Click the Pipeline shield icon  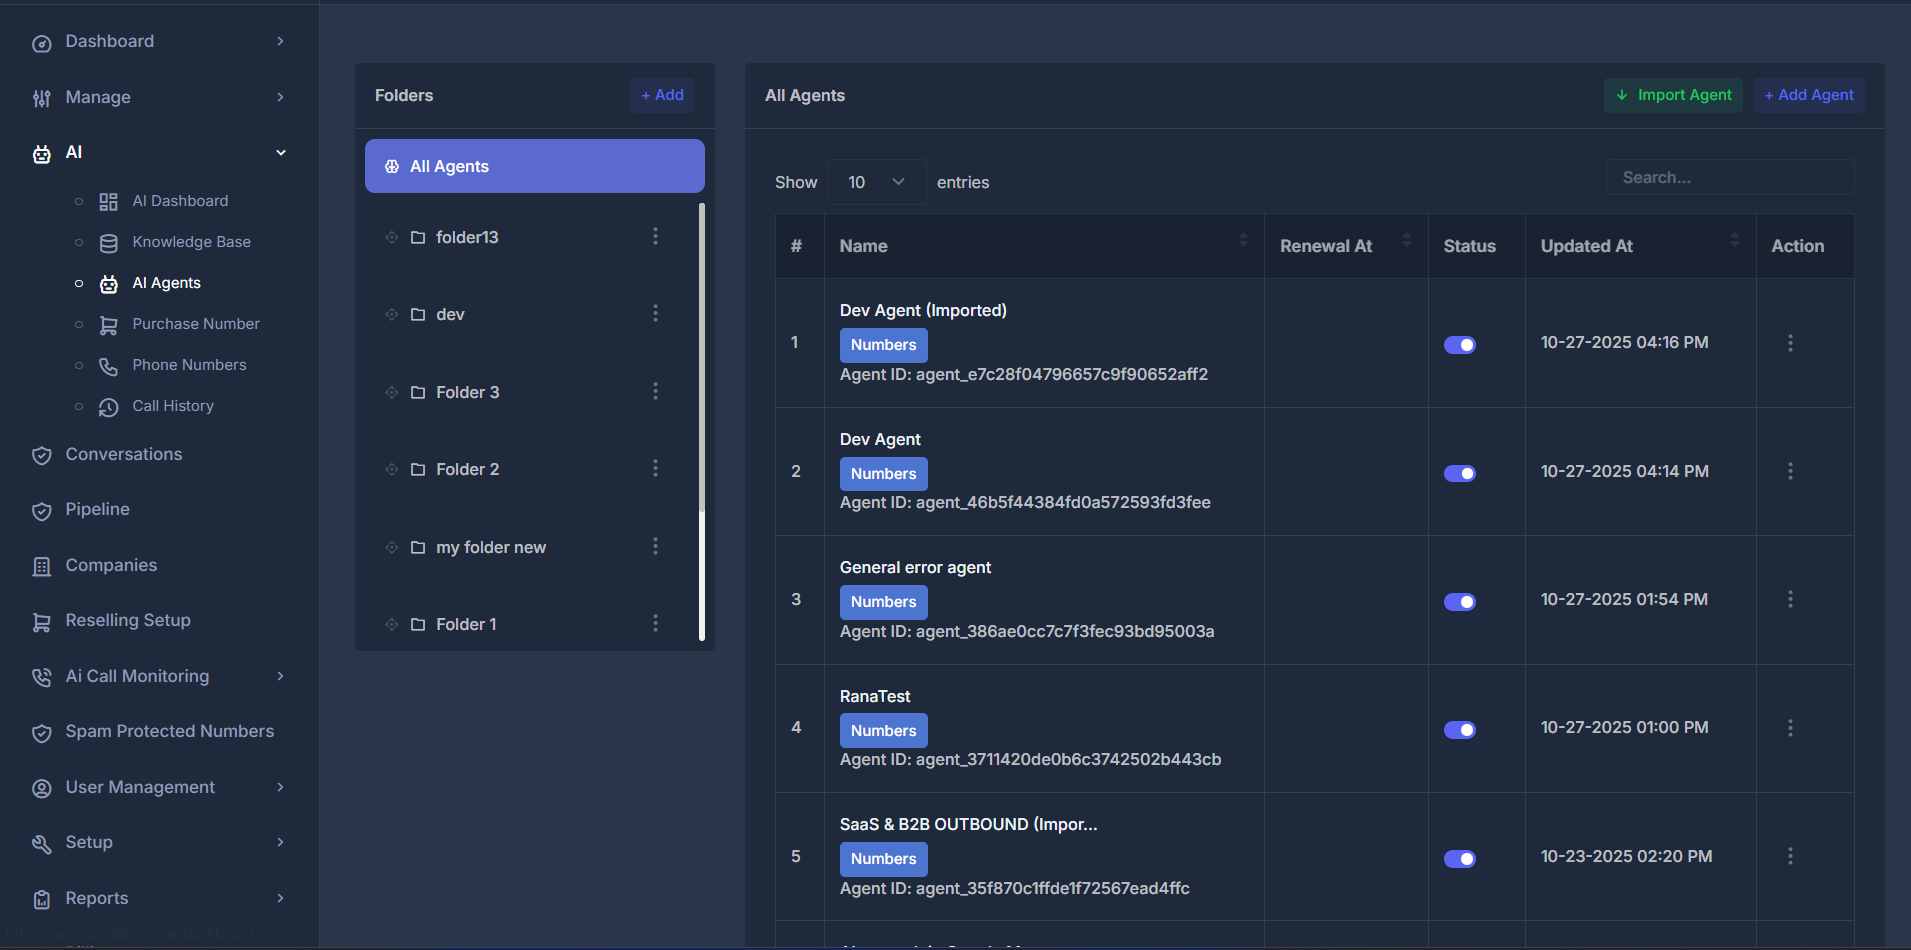coord(41,511)
